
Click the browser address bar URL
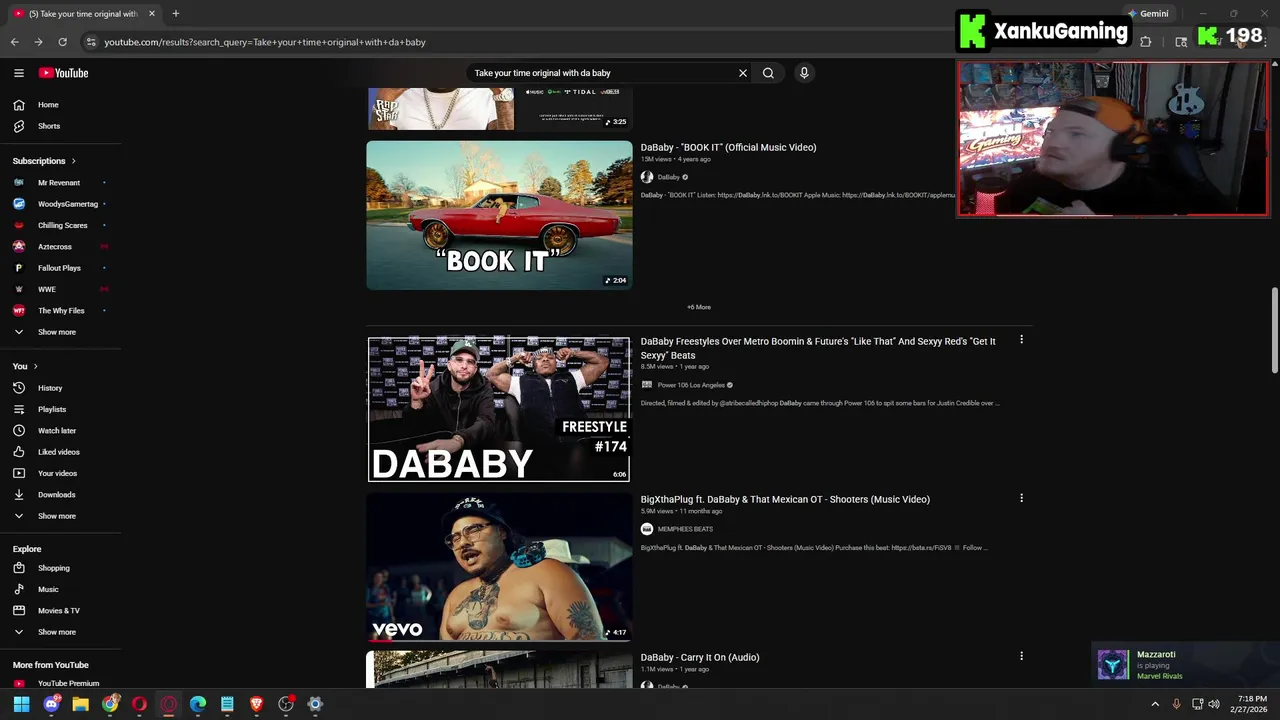pos(265,42)
